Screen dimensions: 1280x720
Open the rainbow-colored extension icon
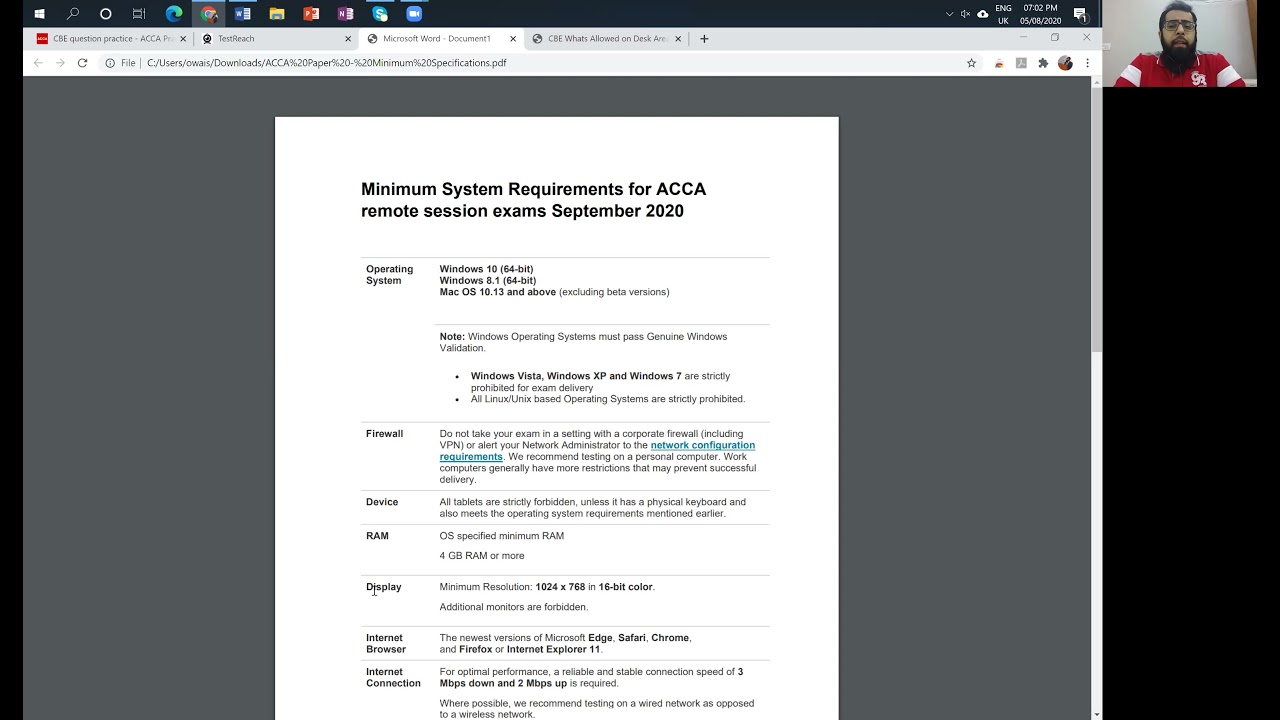pyautogui.click(x=998, y=63)
